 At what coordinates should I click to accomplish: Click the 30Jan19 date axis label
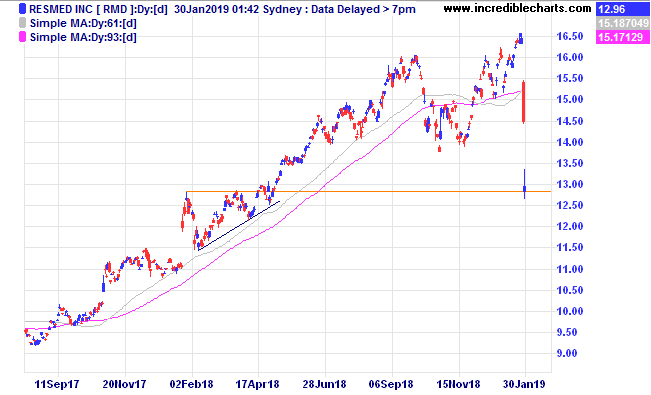pos(524,384)
